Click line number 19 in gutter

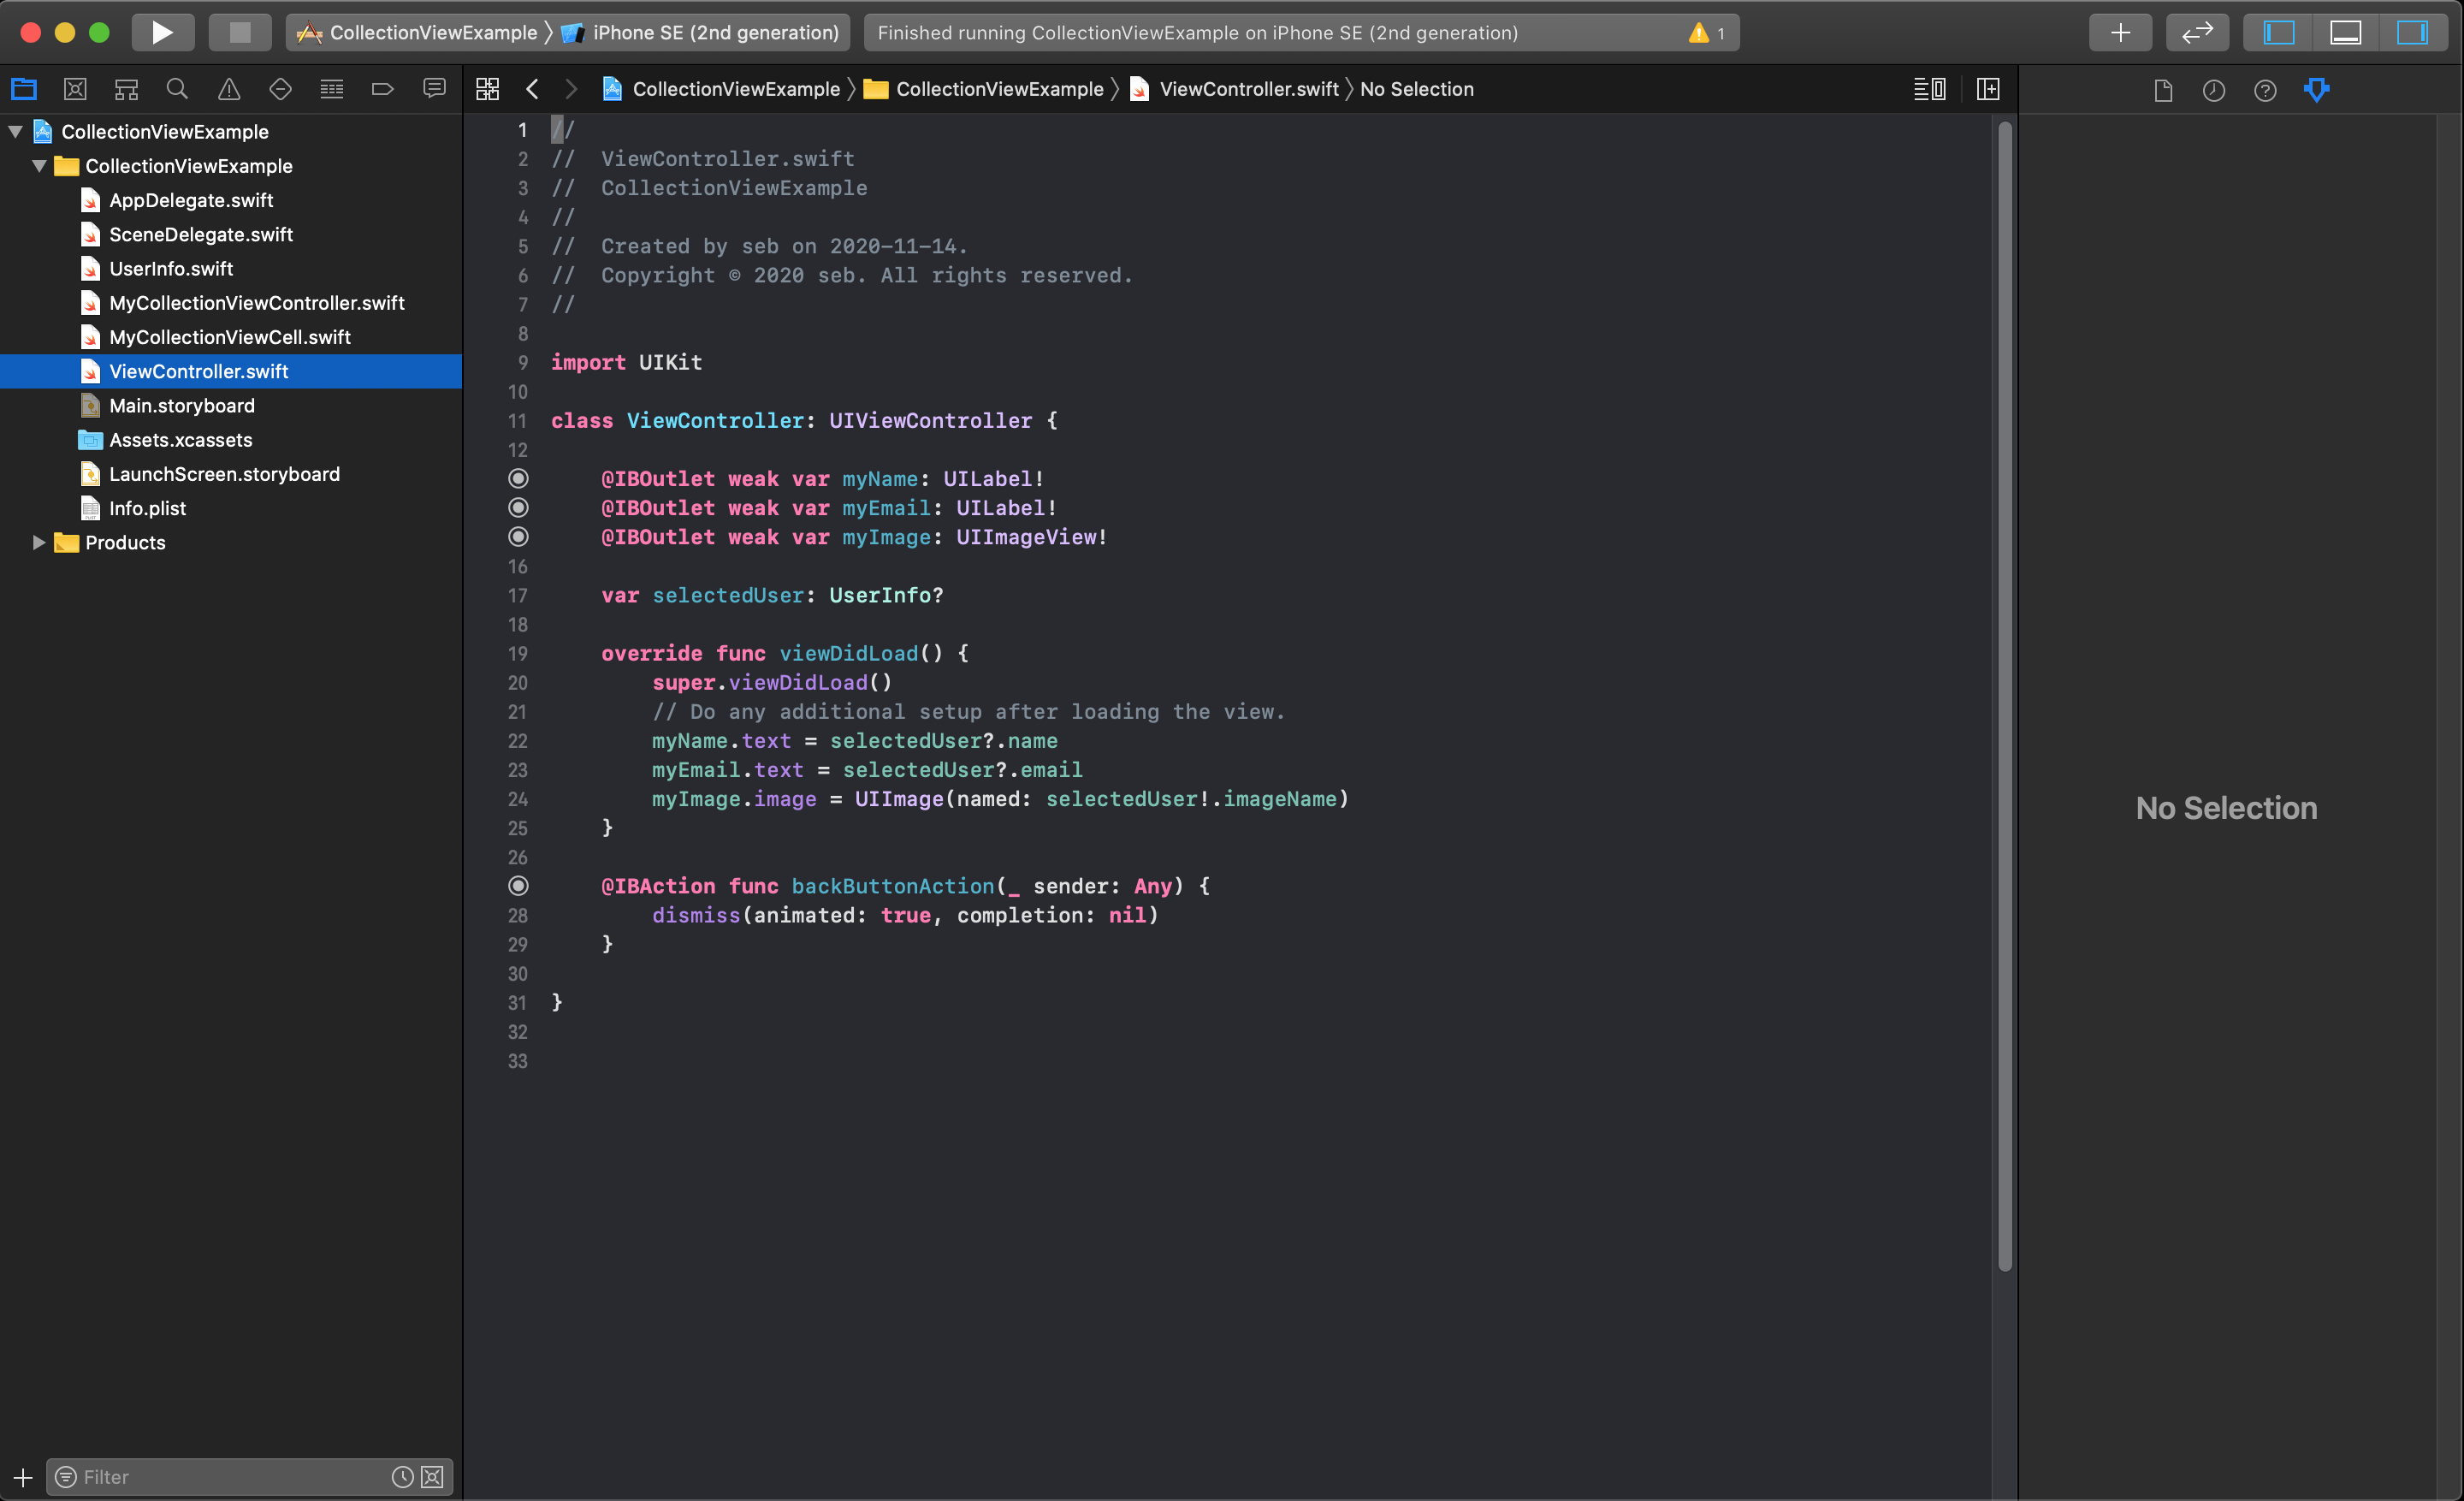pos(517,653)
